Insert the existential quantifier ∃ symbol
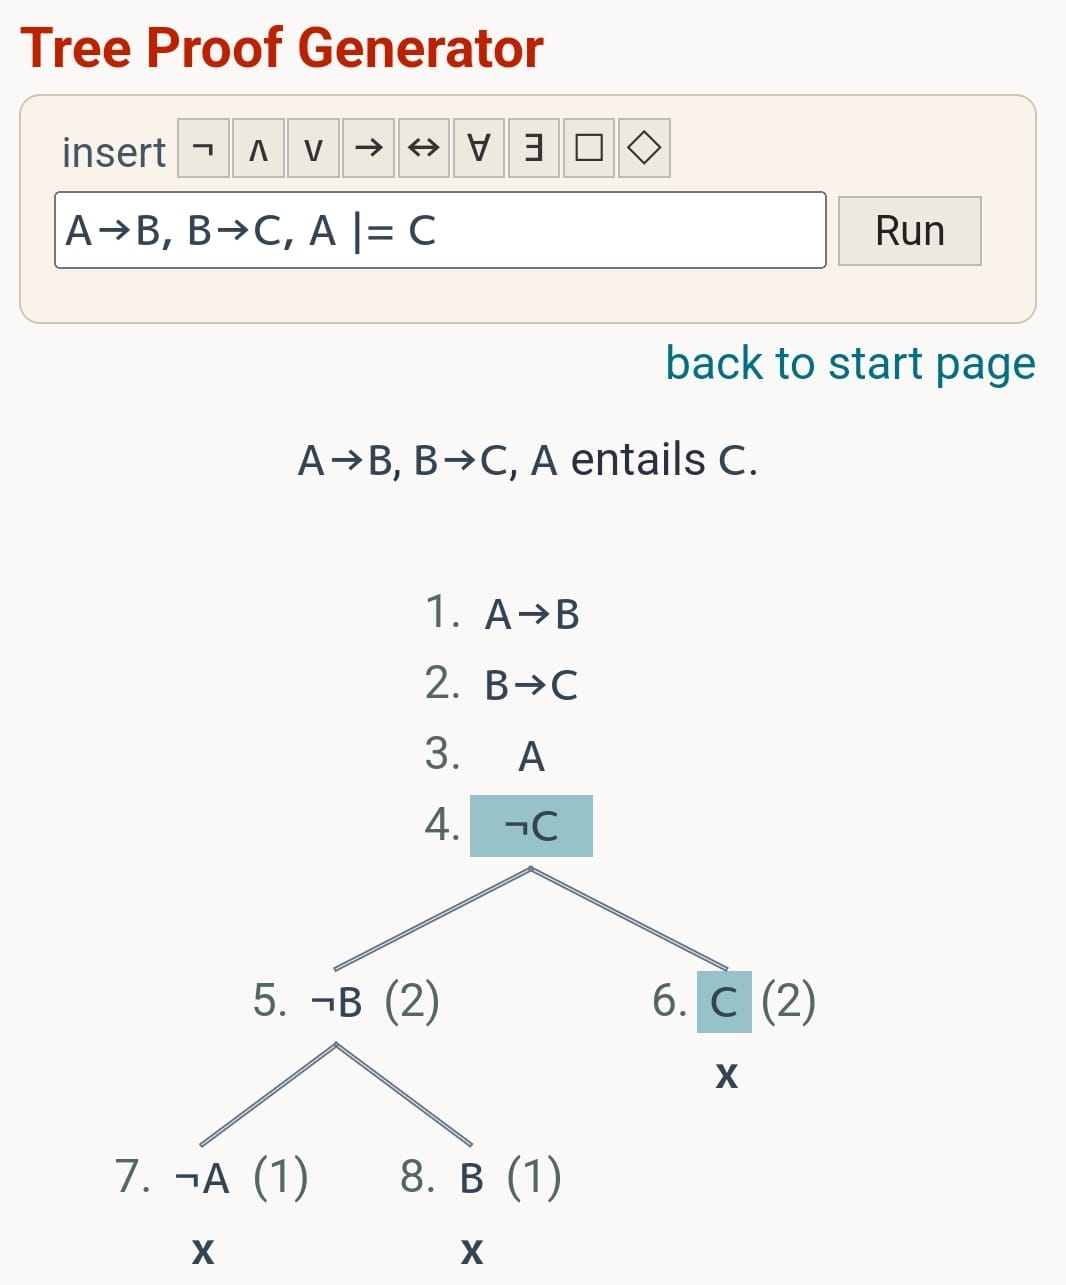 pyautogui.click(x=534, y=148)
